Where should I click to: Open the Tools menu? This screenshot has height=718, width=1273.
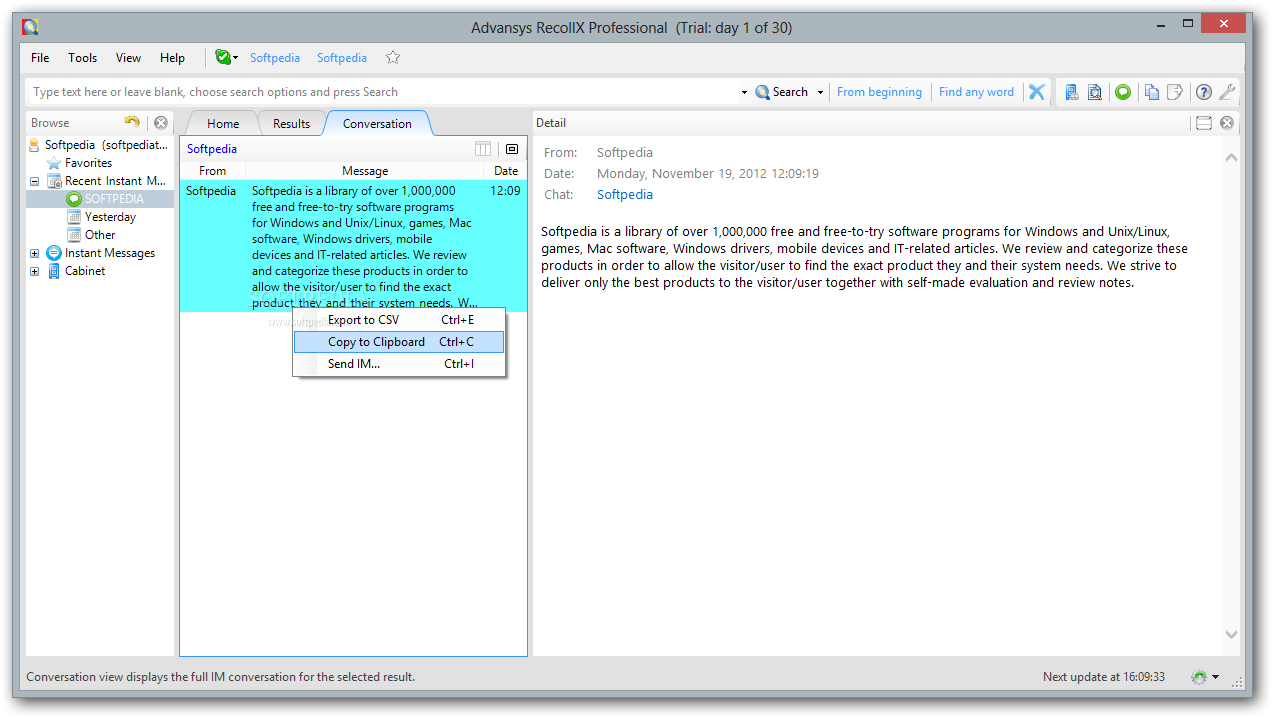pyautogui.click(x=83, y=58)
